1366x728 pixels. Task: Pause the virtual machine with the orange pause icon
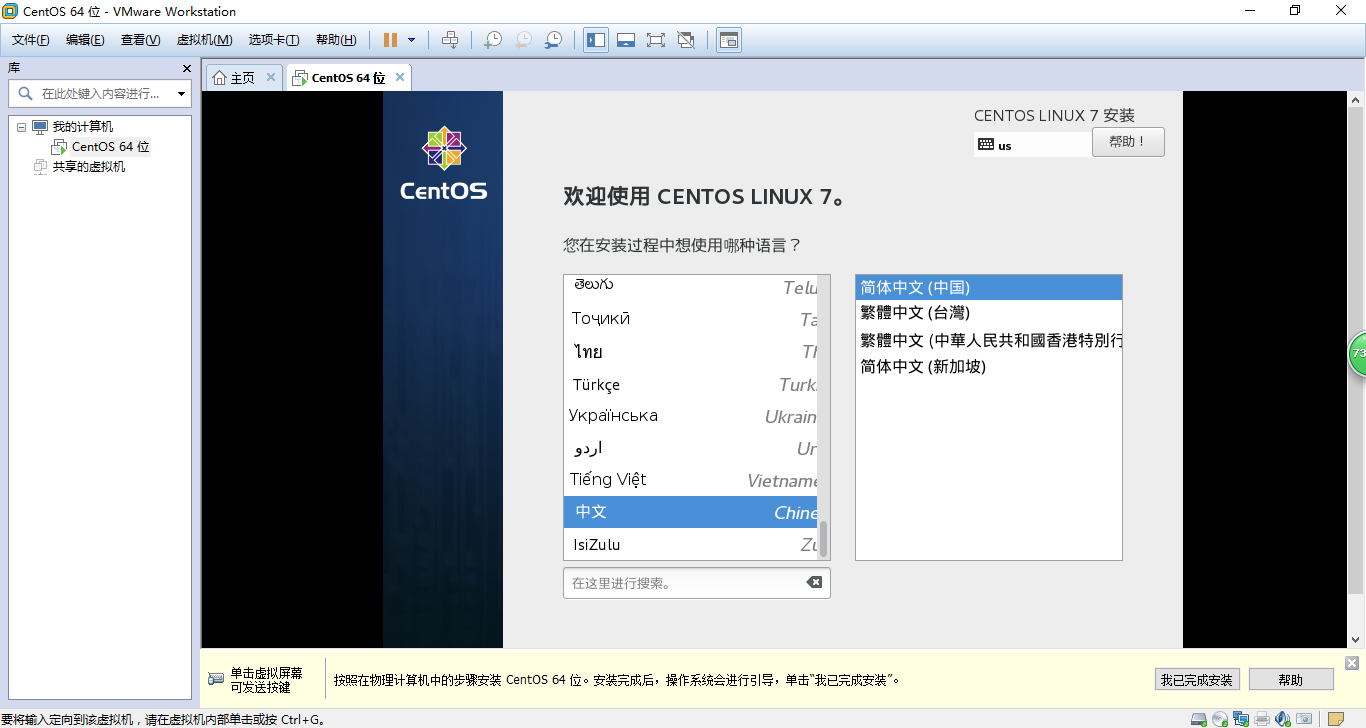point(390,40)
